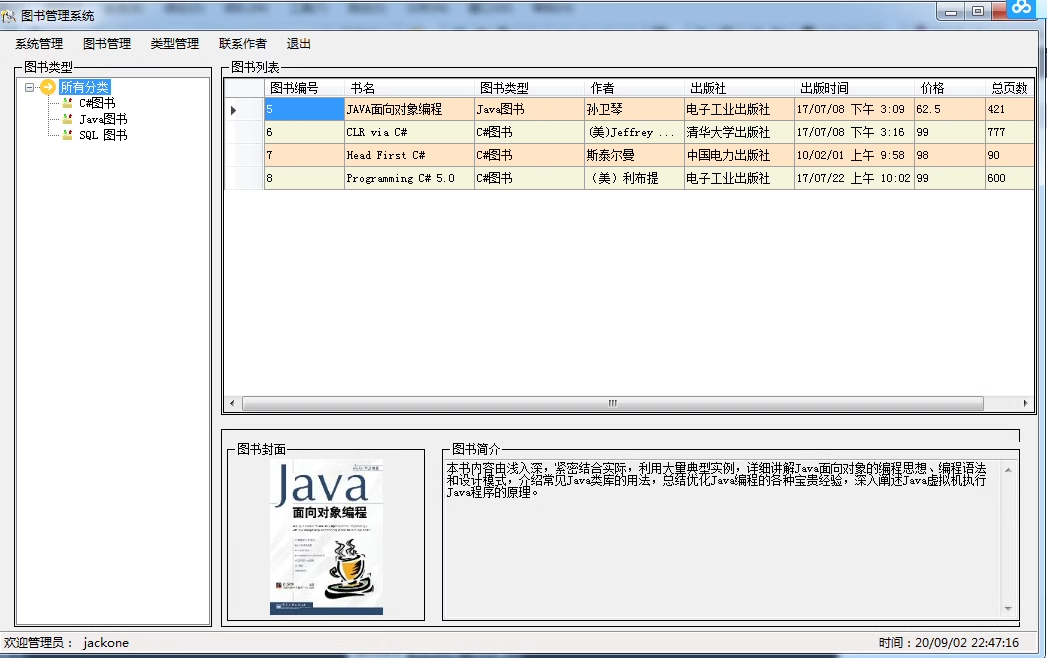Click the jackone admin name in status bar
This screenshot has height=658, width=1047.
click(106, 643)
